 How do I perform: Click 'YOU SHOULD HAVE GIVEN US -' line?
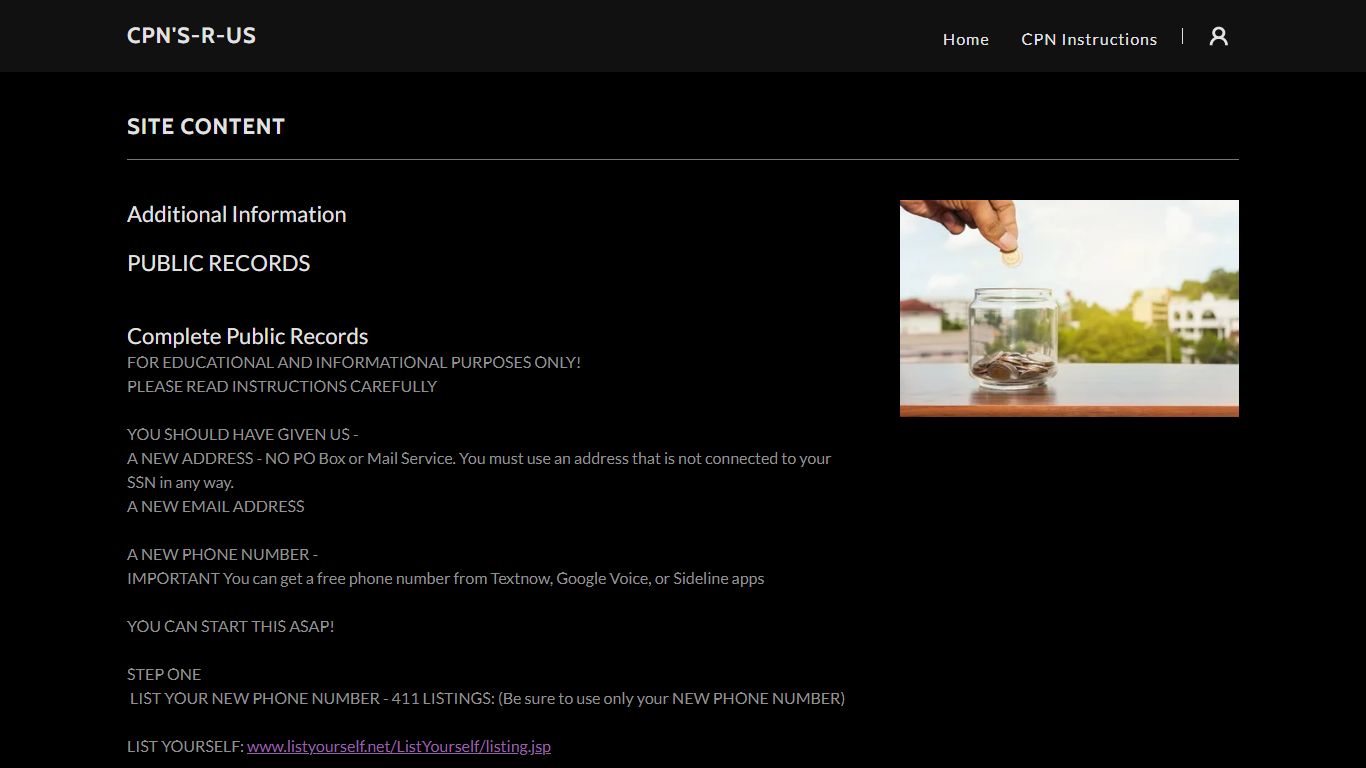click(243, 434)
